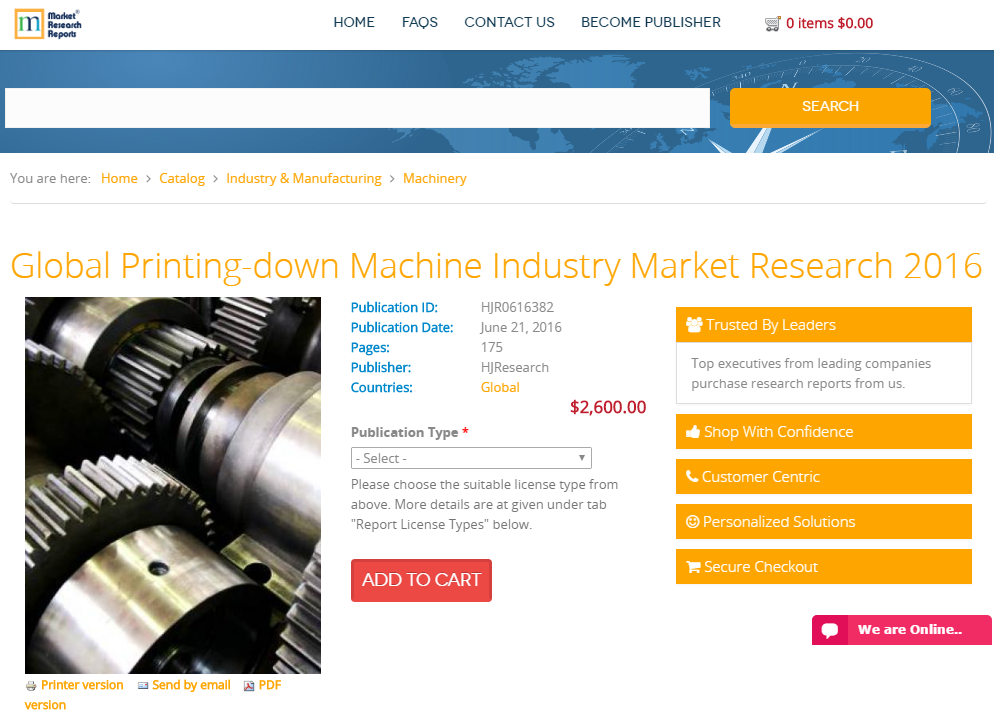
Task: Click the $2,600.00 price text
Action: [608, 407]
